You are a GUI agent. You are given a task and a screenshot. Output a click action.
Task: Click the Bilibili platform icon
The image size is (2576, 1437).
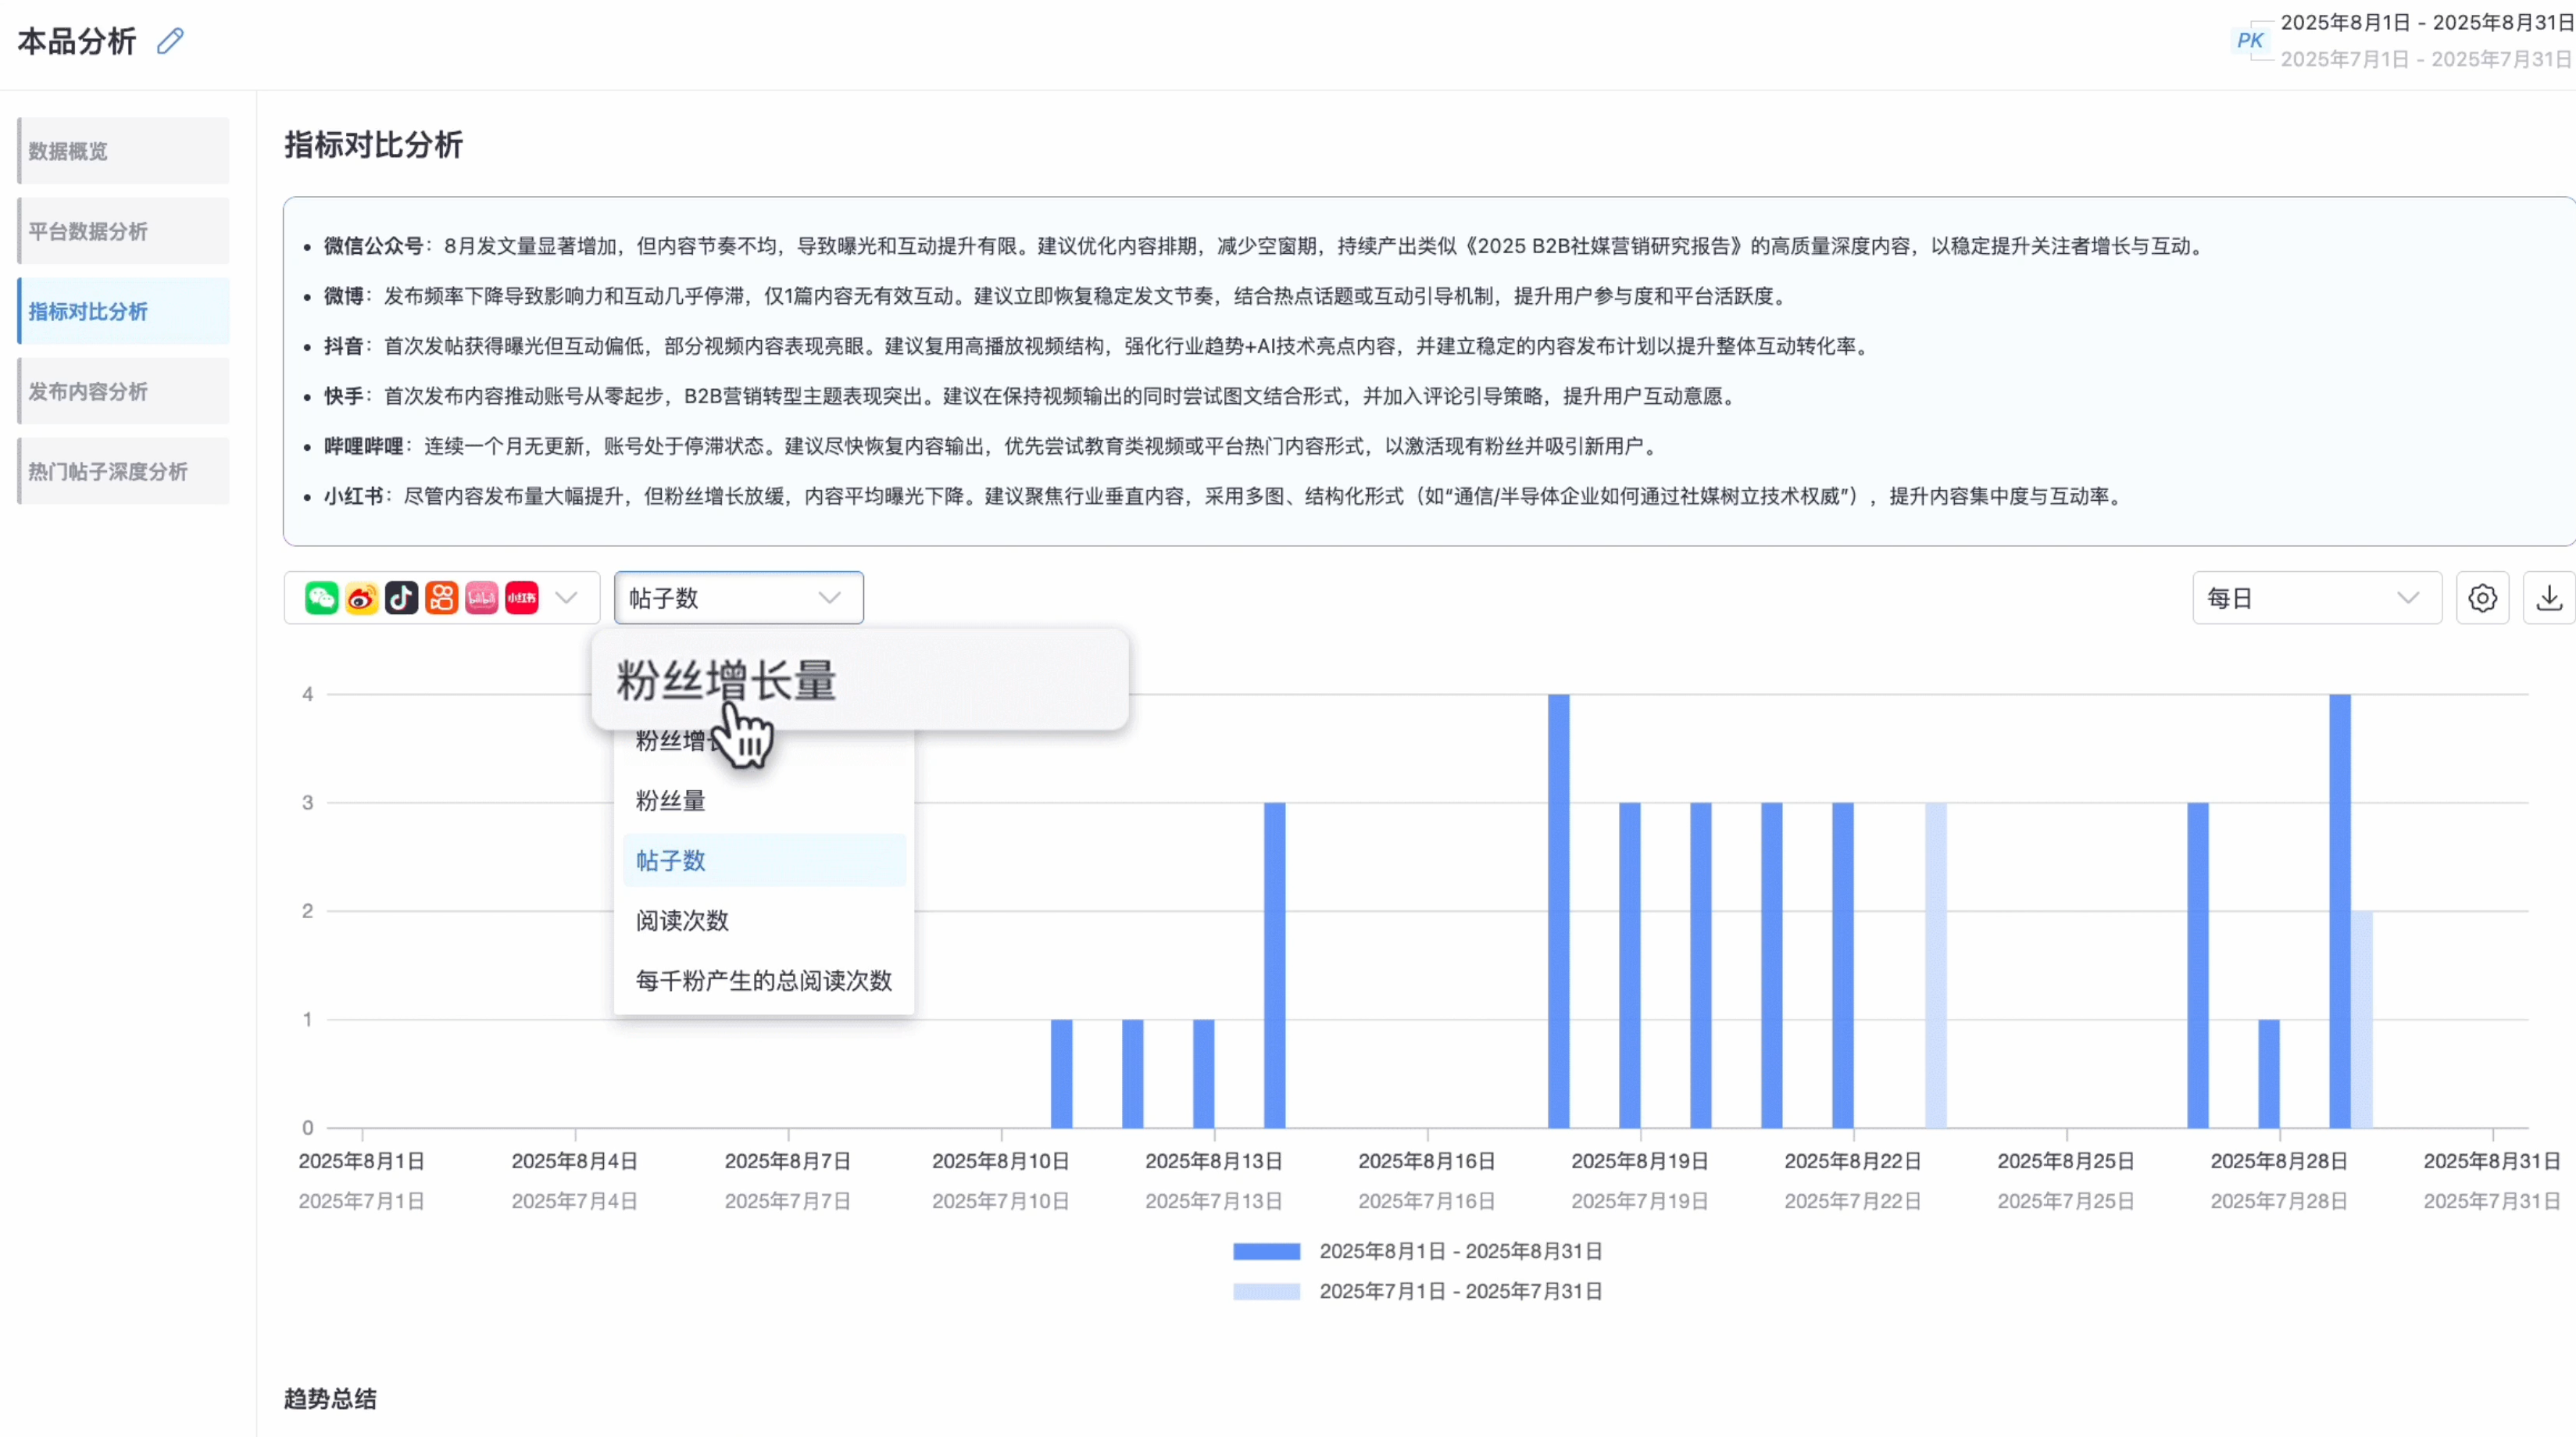[481, 598]
